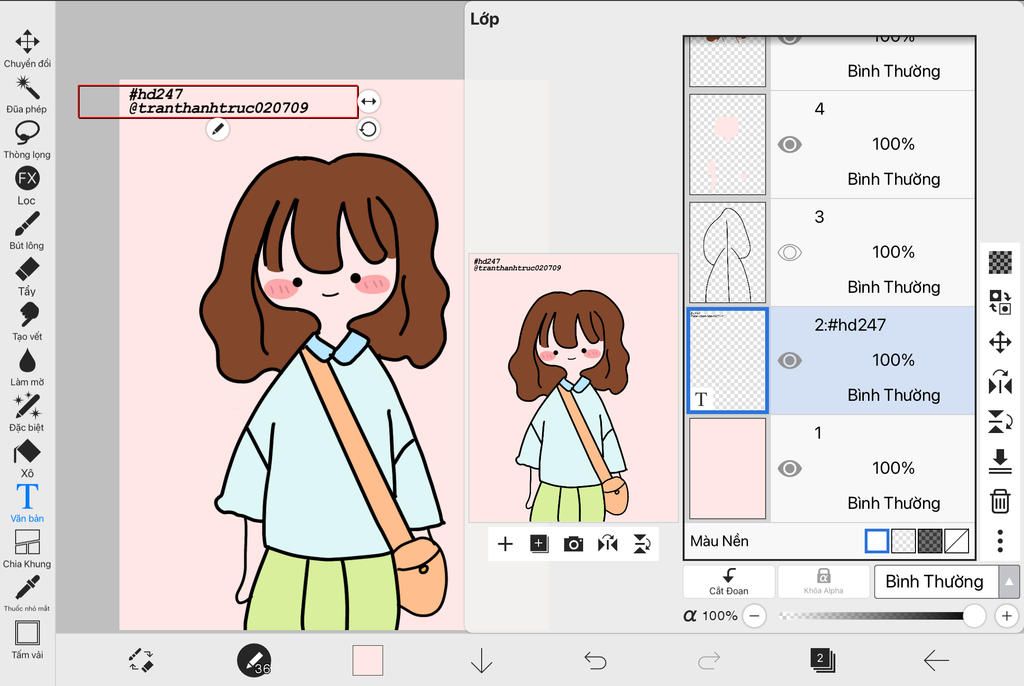Select the Thuốc nhỏ mắt eyedropper tool
The width and height of the screenshot is (1024, 686).
pyautogui.click(x=27, y=593)
